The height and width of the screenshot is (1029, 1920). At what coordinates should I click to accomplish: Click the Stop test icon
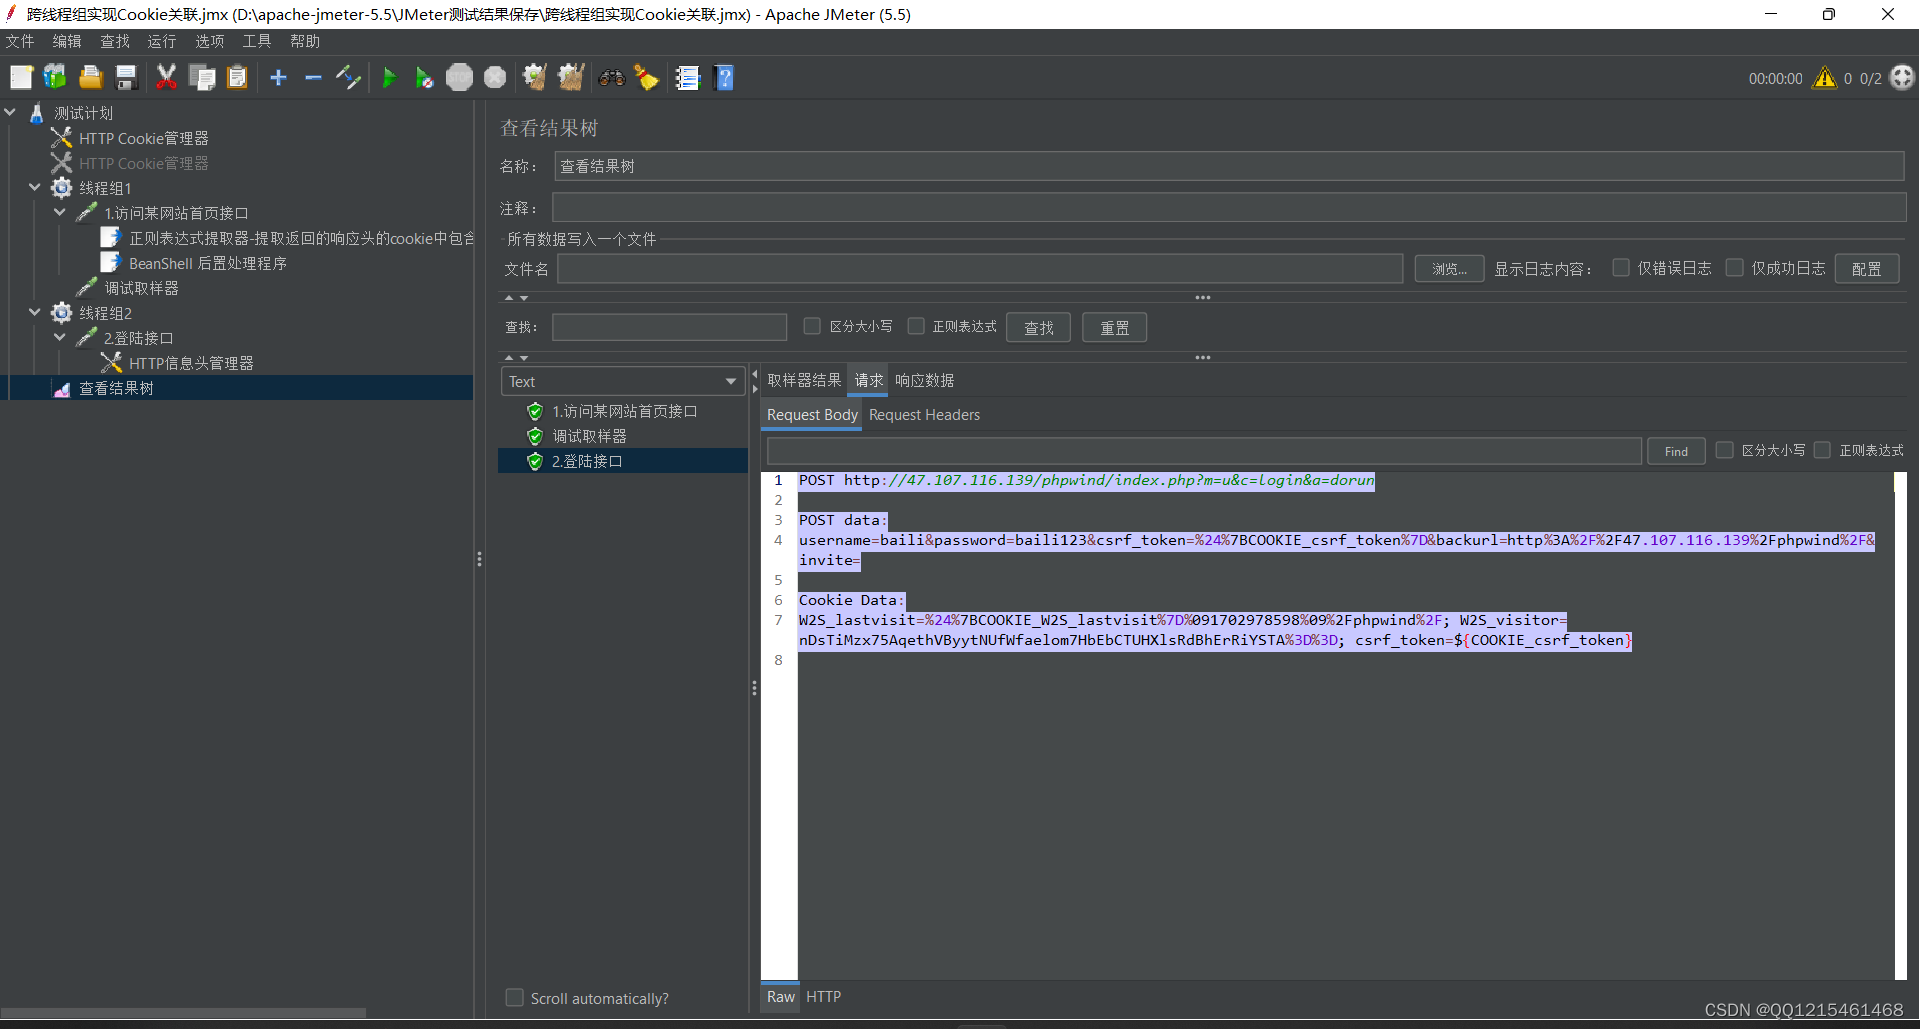coord(459,77)
